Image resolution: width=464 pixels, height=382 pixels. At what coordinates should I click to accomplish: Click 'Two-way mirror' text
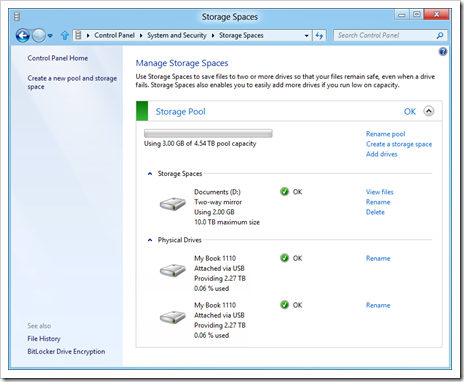click(218, 202)
